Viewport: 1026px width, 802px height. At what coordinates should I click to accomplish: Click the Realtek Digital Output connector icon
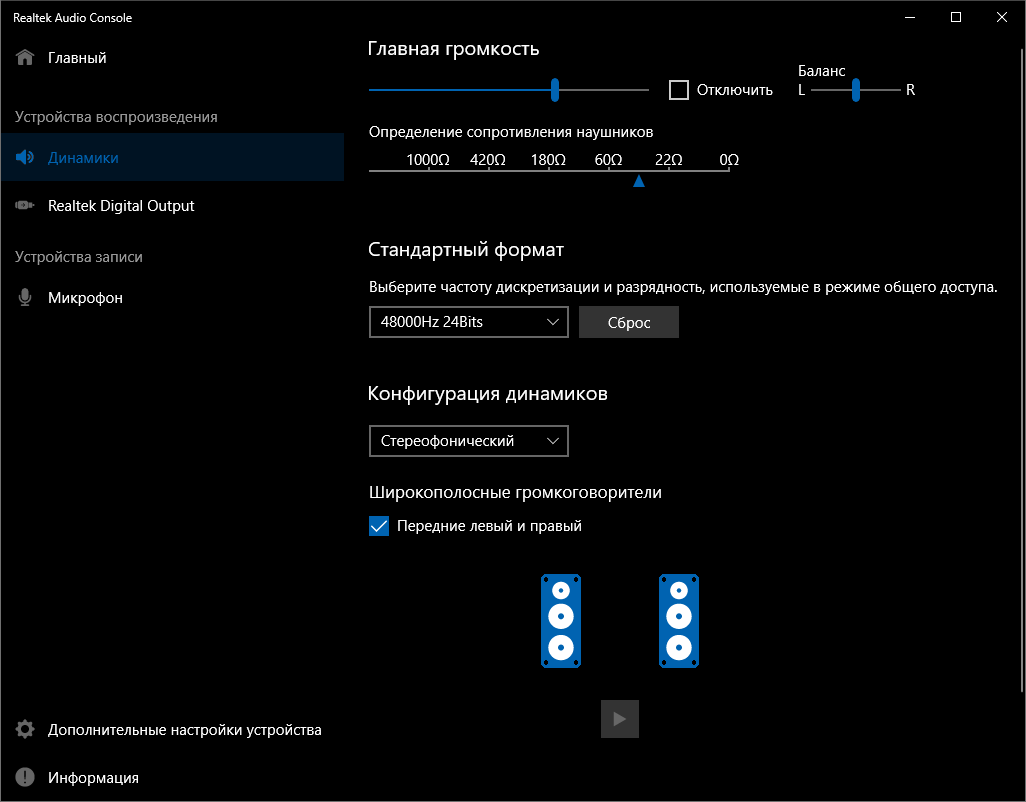pyautogui.click(x=26, y=206)
